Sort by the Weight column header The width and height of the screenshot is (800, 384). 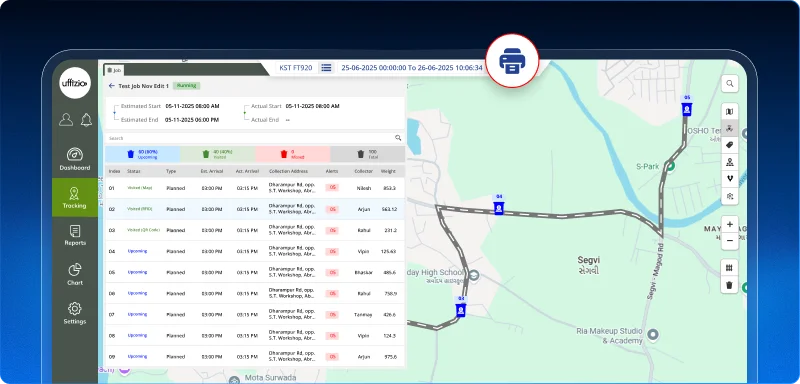coord(388,171)
